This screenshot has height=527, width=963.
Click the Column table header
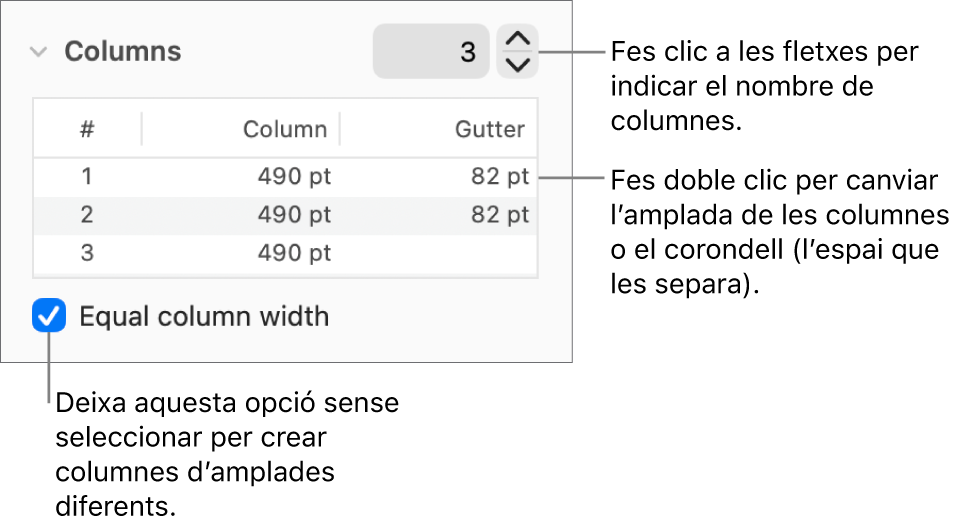[x=285, y=129]
